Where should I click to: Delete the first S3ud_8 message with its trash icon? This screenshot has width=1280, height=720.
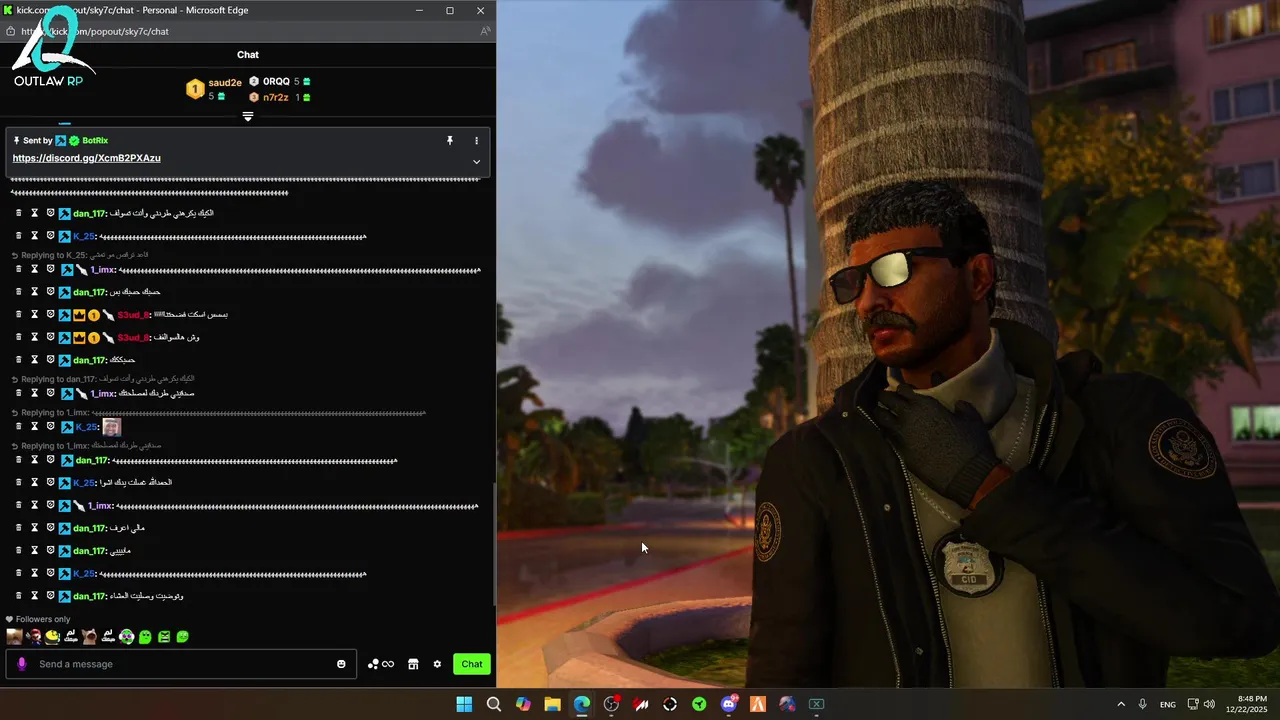click(18, 314)
